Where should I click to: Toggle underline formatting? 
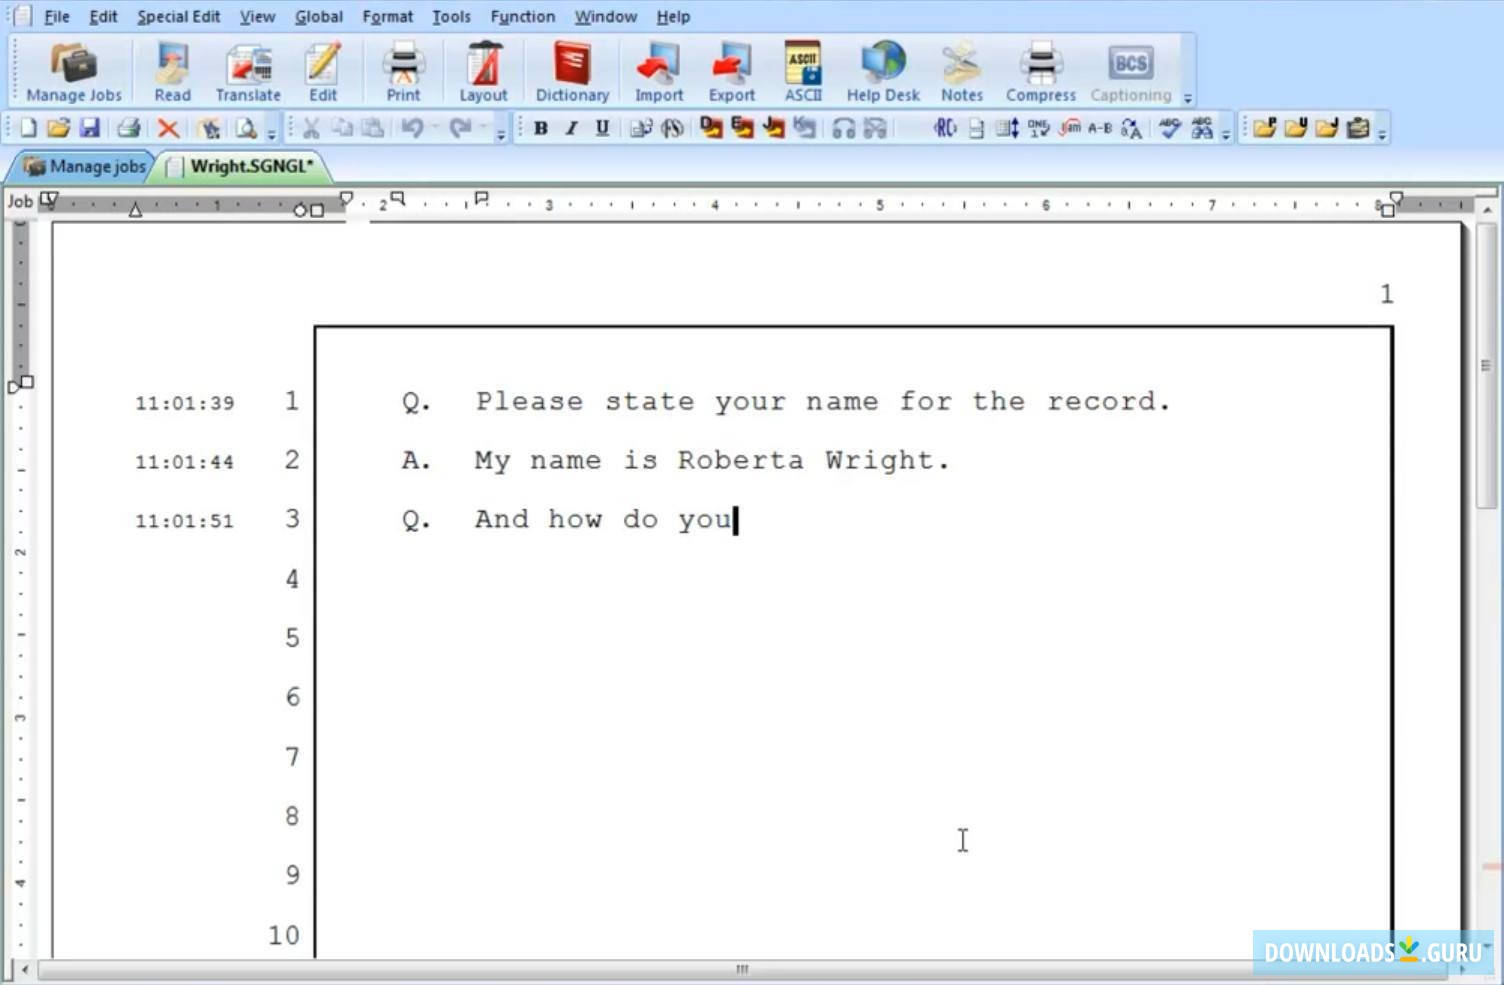(602, 128)
